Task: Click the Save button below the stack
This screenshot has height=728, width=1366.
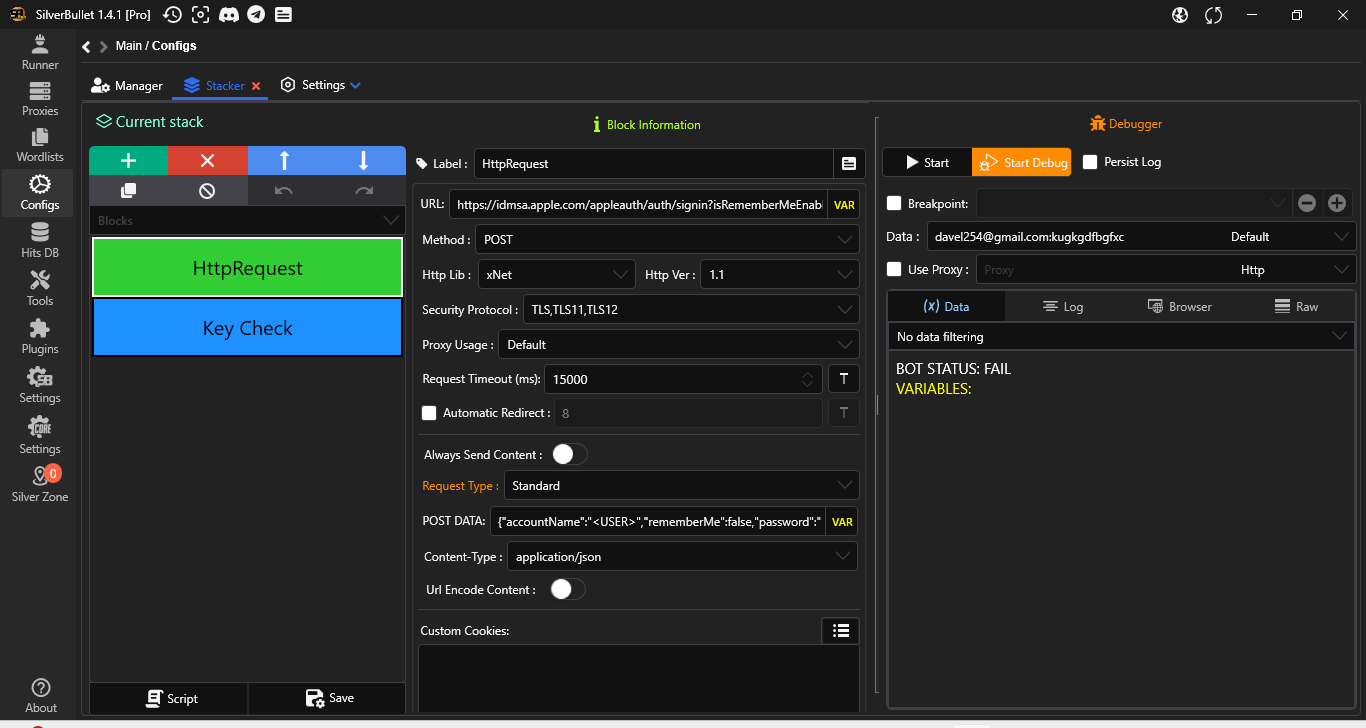Action: (x=328, y=698)
